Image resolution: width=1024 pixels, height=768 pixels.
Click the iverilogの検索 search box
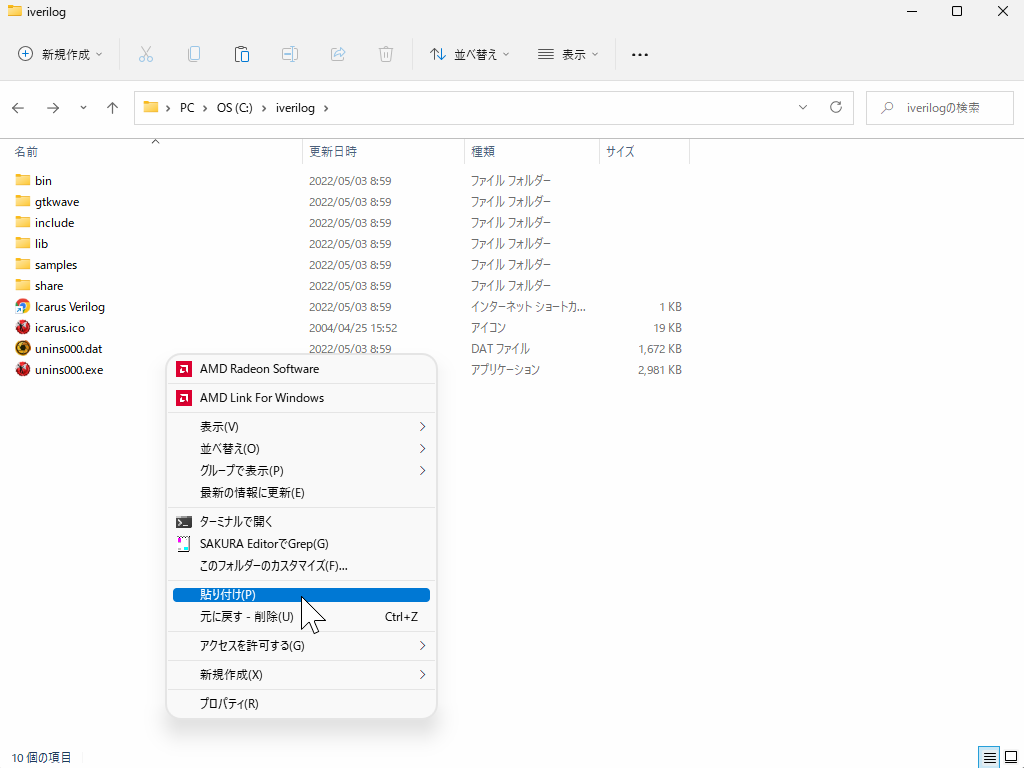click(x=940, y=108)
